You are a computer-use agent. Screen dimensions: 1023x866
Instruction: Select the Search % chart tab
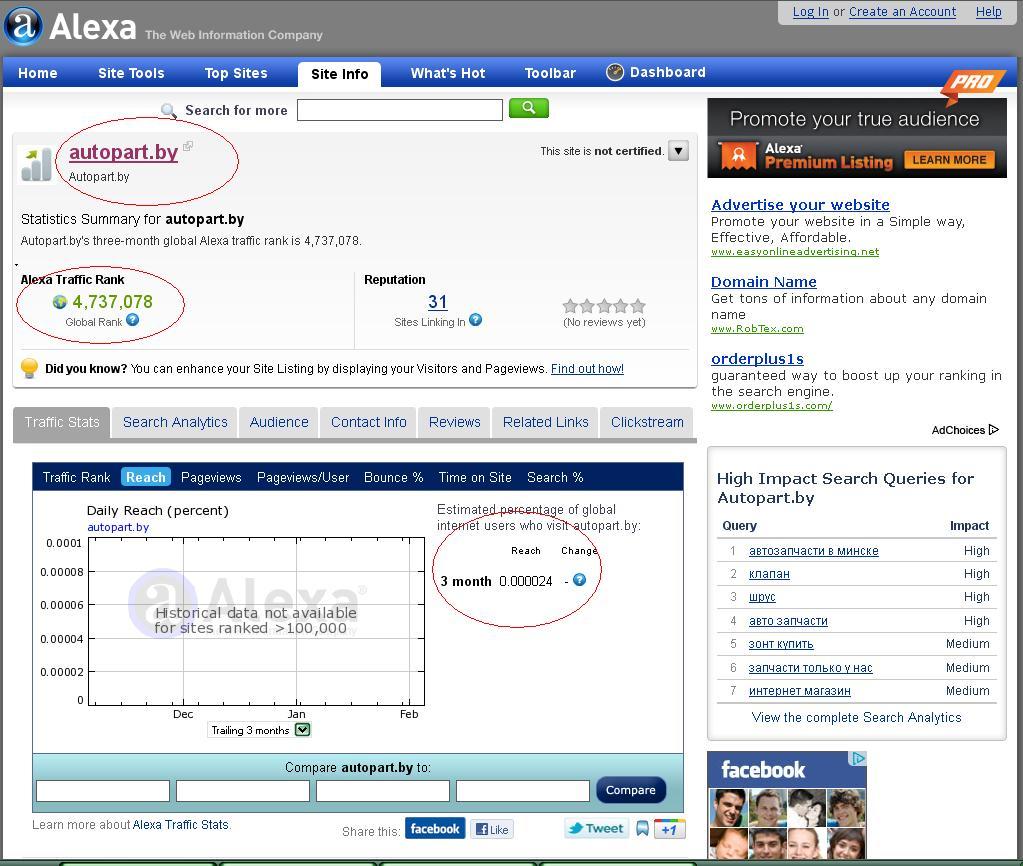555,477
